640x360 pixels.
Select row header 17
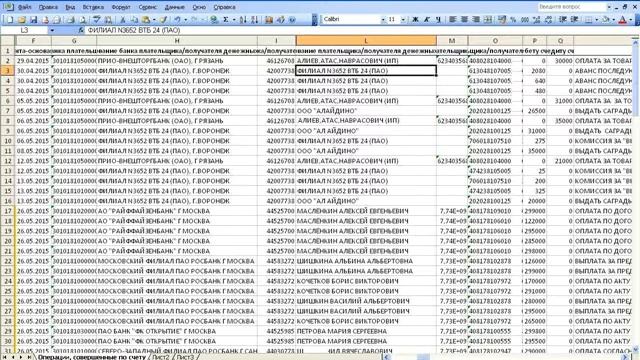pos(8,211)
